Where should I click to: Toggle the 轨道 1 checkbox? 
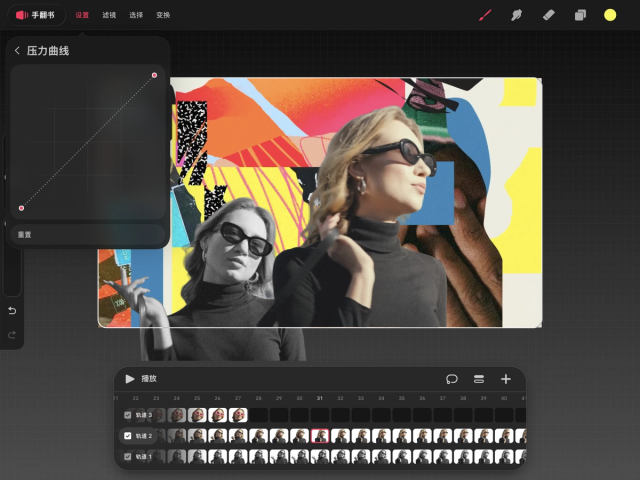pyautogui.click(x=127, y=456)
